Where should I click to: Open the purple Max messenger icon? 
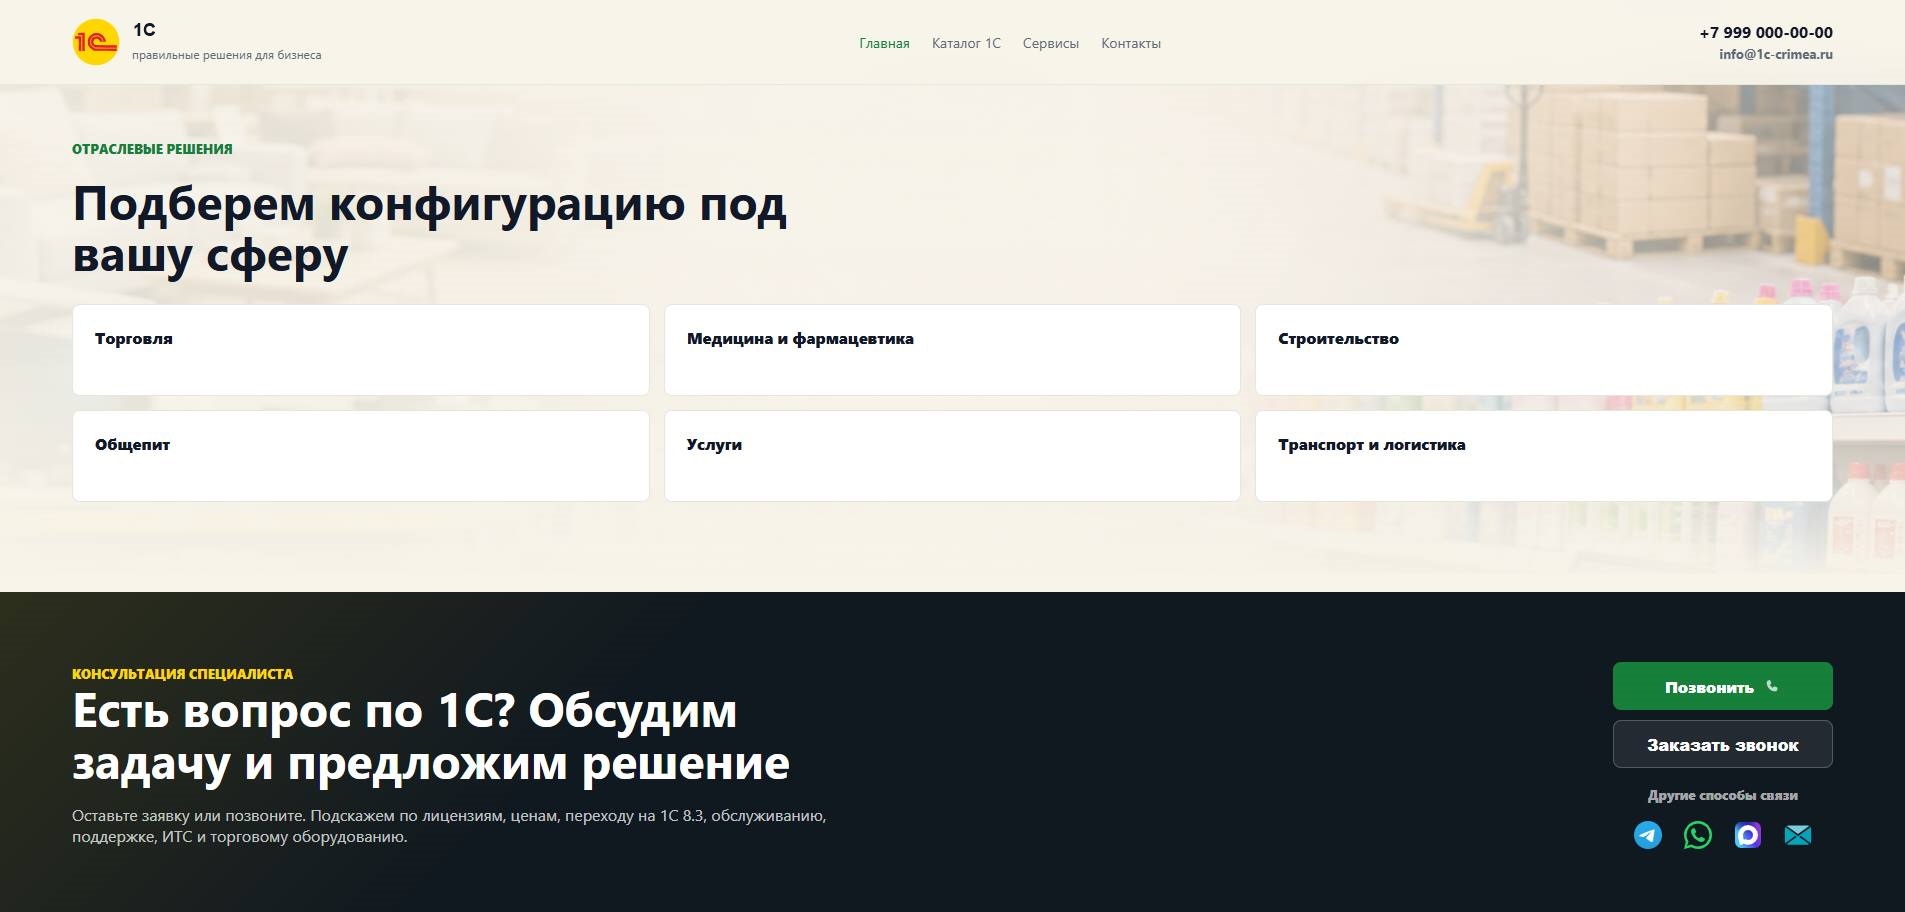1748,835
